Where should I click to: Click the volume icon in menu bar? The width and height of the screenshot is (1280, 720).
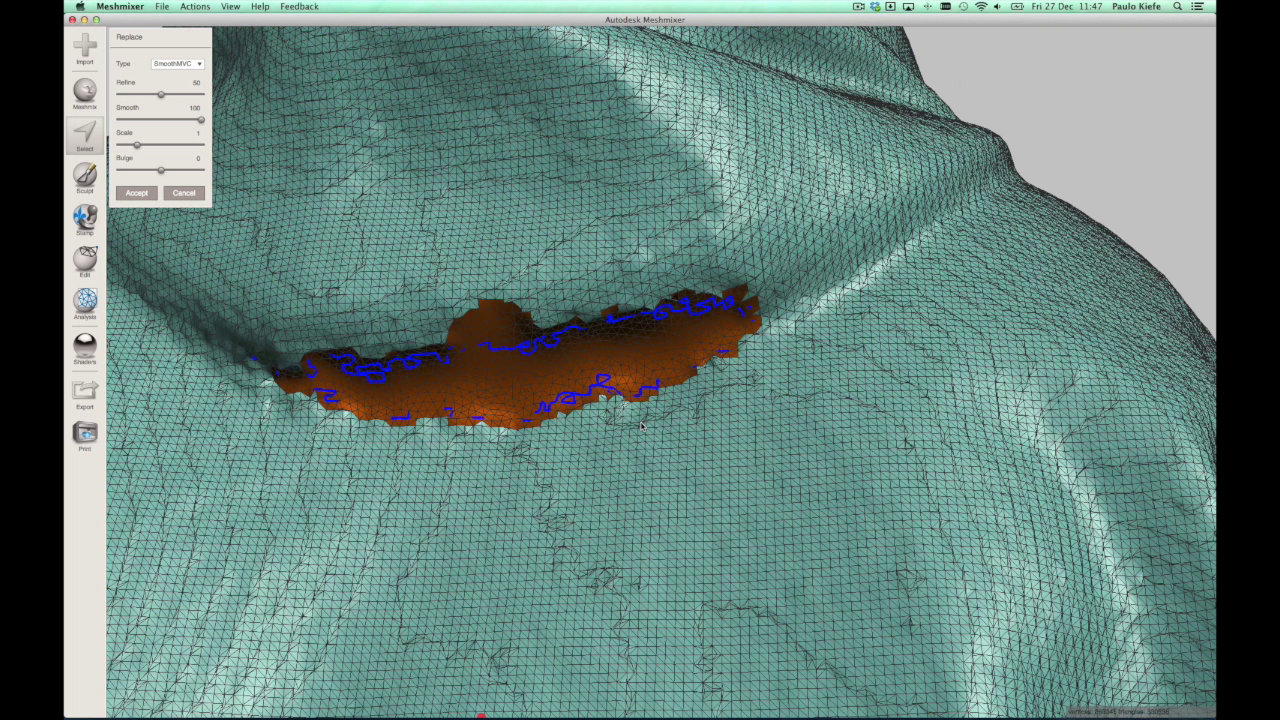tap(998, 6)
